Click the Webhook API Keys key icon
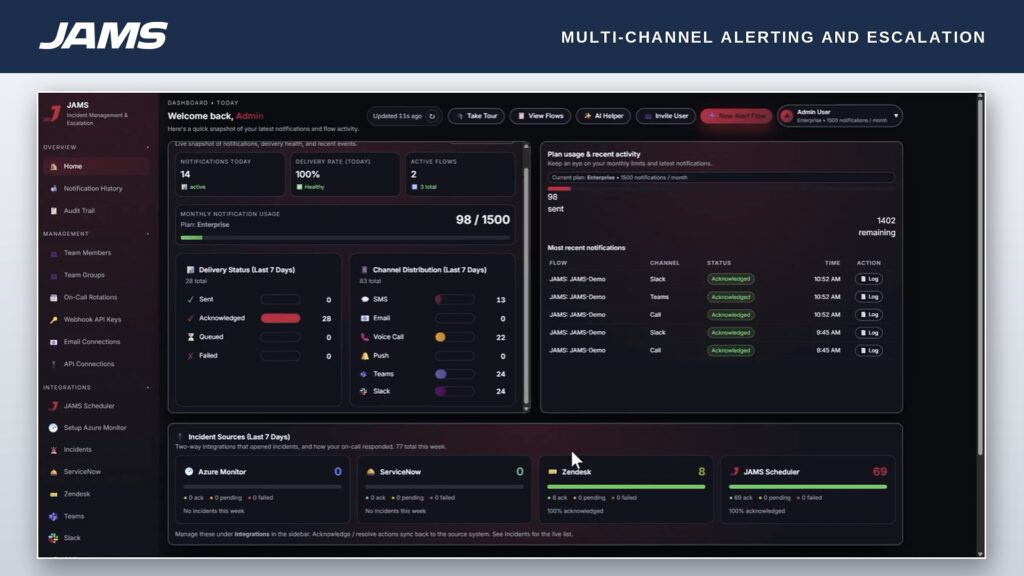 [54, 320]
